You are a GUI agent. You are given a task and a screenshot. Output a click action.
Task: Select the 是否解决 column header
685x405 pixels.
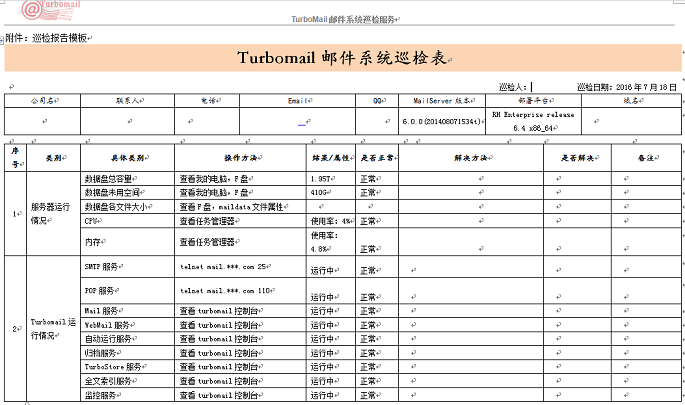(578, 158)
